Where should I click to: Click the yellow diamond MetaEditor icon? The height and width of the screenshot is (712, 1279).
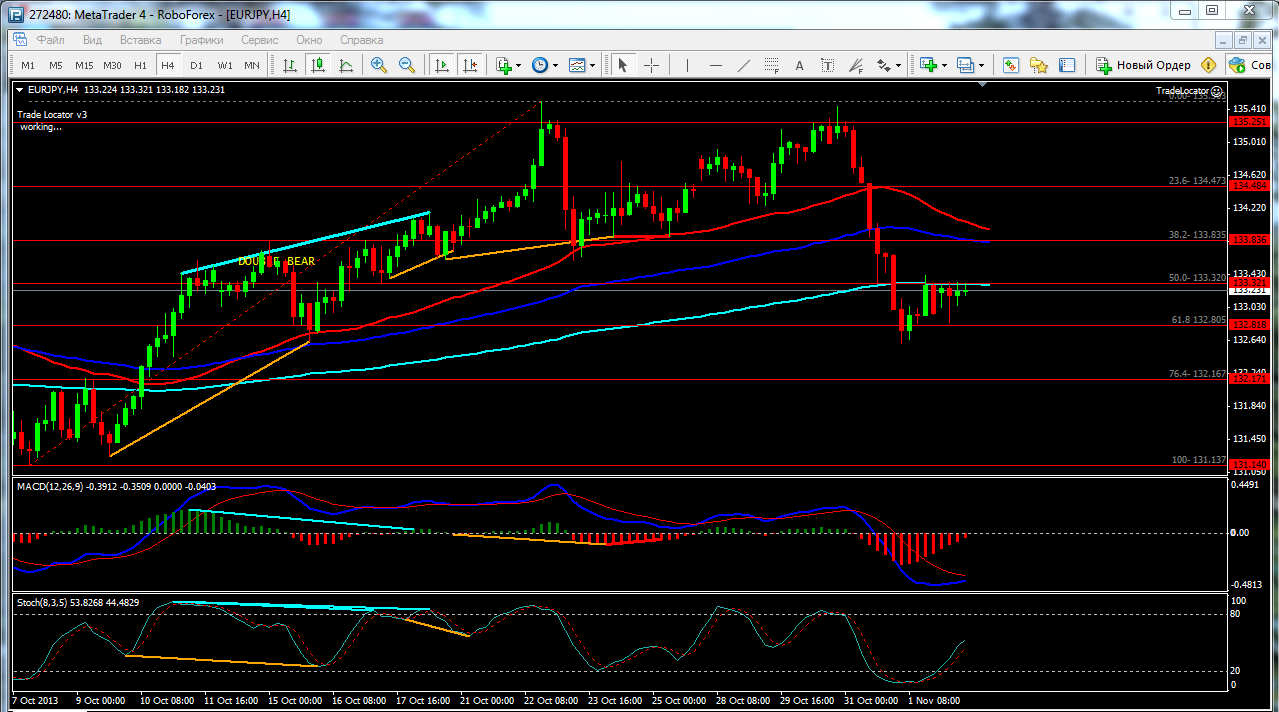coord(1208,65)
